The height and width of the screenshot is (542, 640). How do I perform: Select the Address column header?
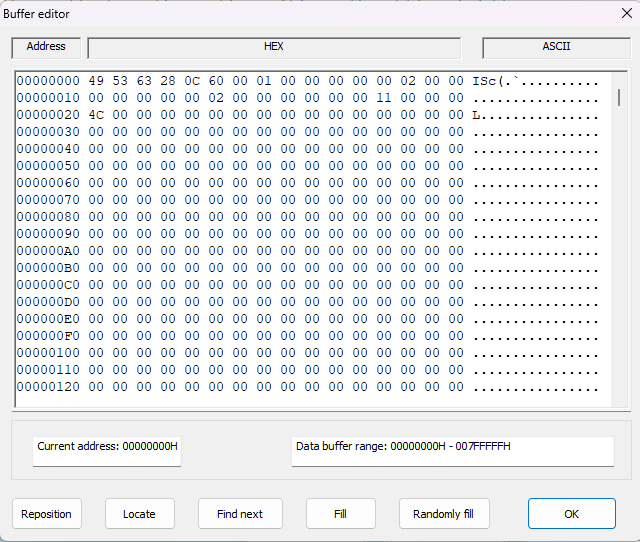coord(46,47)
